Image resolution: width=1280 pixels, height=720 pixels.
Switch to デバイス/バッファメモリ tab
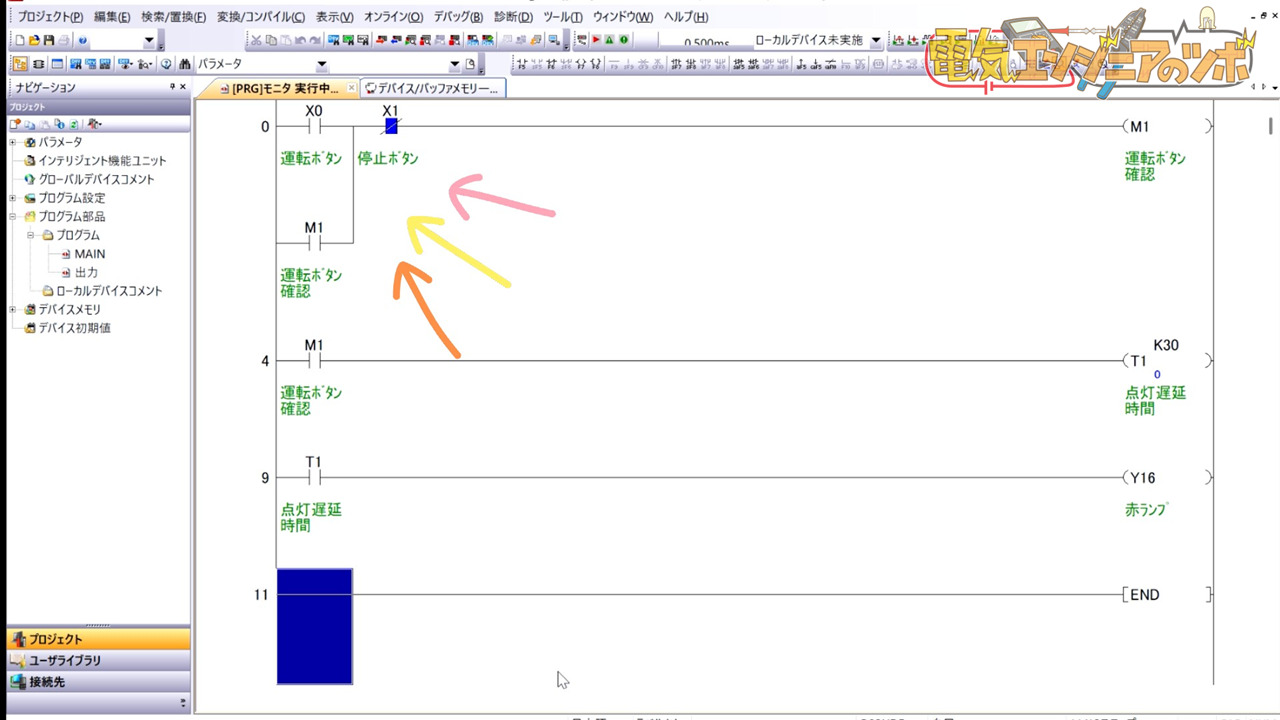pos(432,88)
